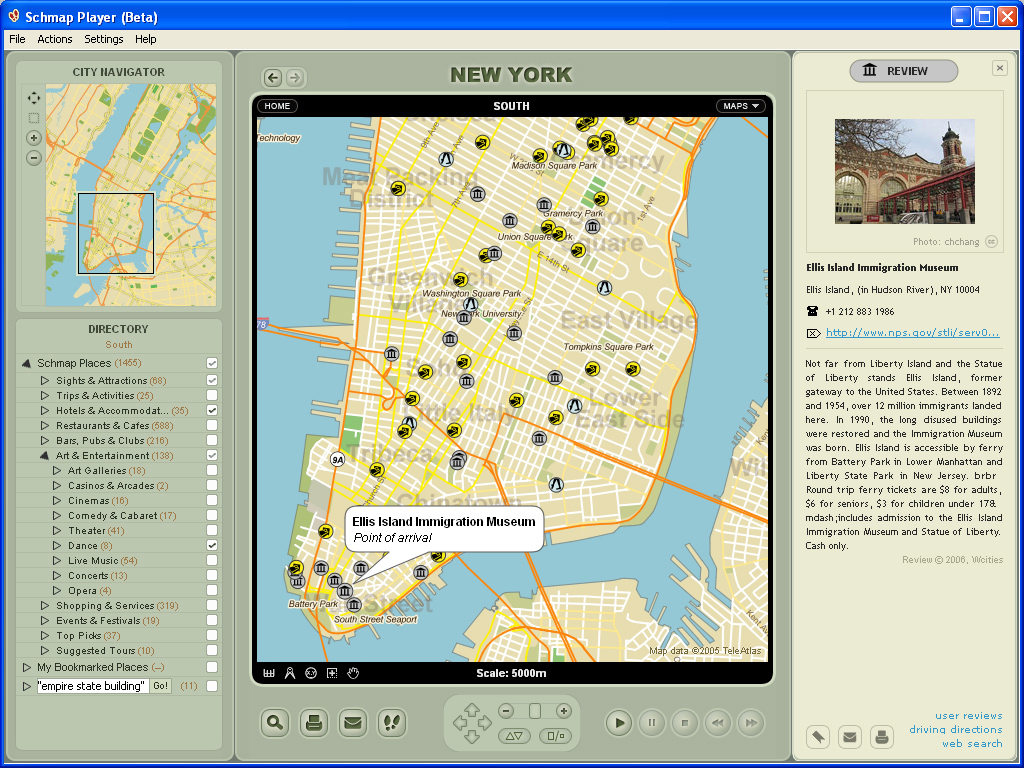Screen dimensions: 1024x768
Task: Click the Fast-forward playback button
Action: [x=751, y=723]
